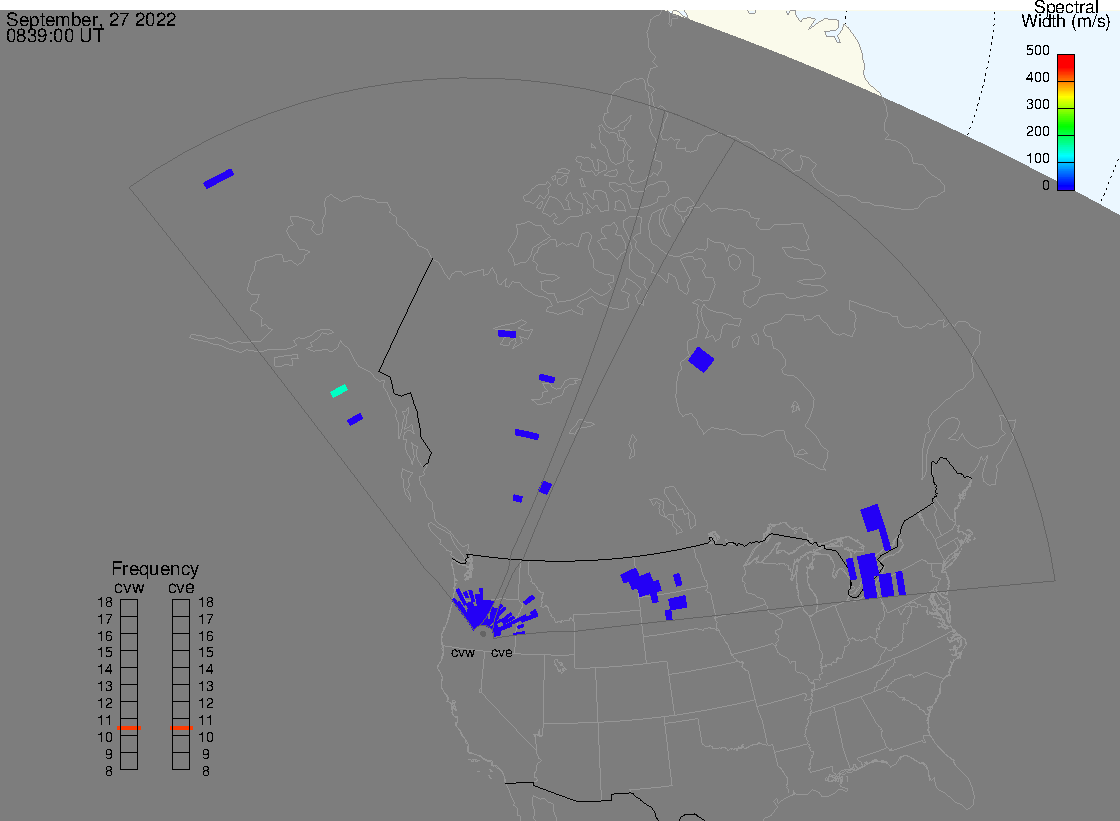Click the cvw radar station label on map
The height and width of the screenshot is (821, 1120).
(463, 652)
